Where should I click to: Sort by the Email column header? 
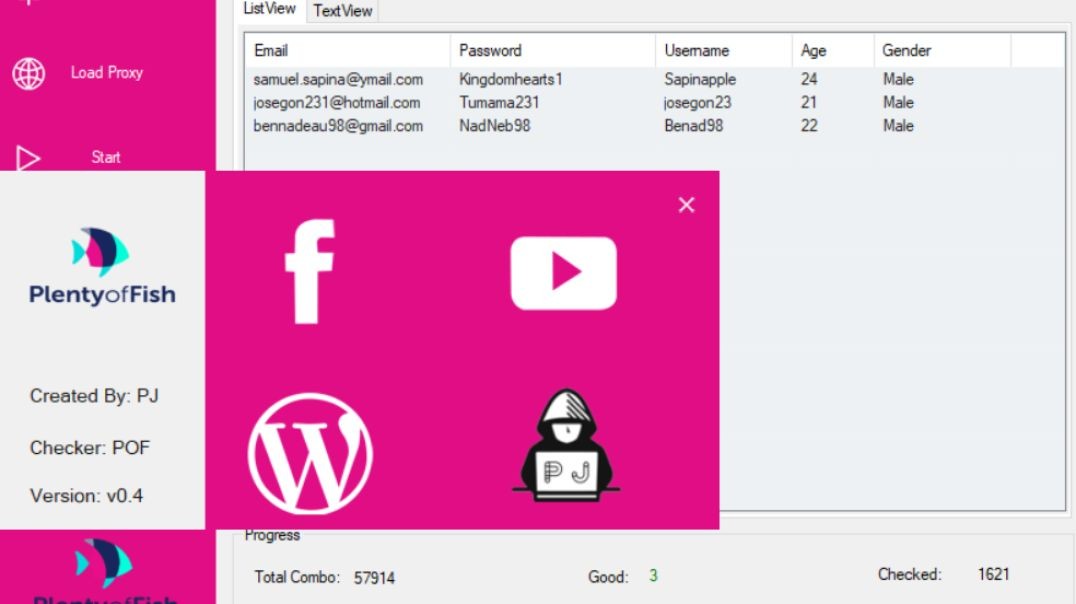coord(347,50)
